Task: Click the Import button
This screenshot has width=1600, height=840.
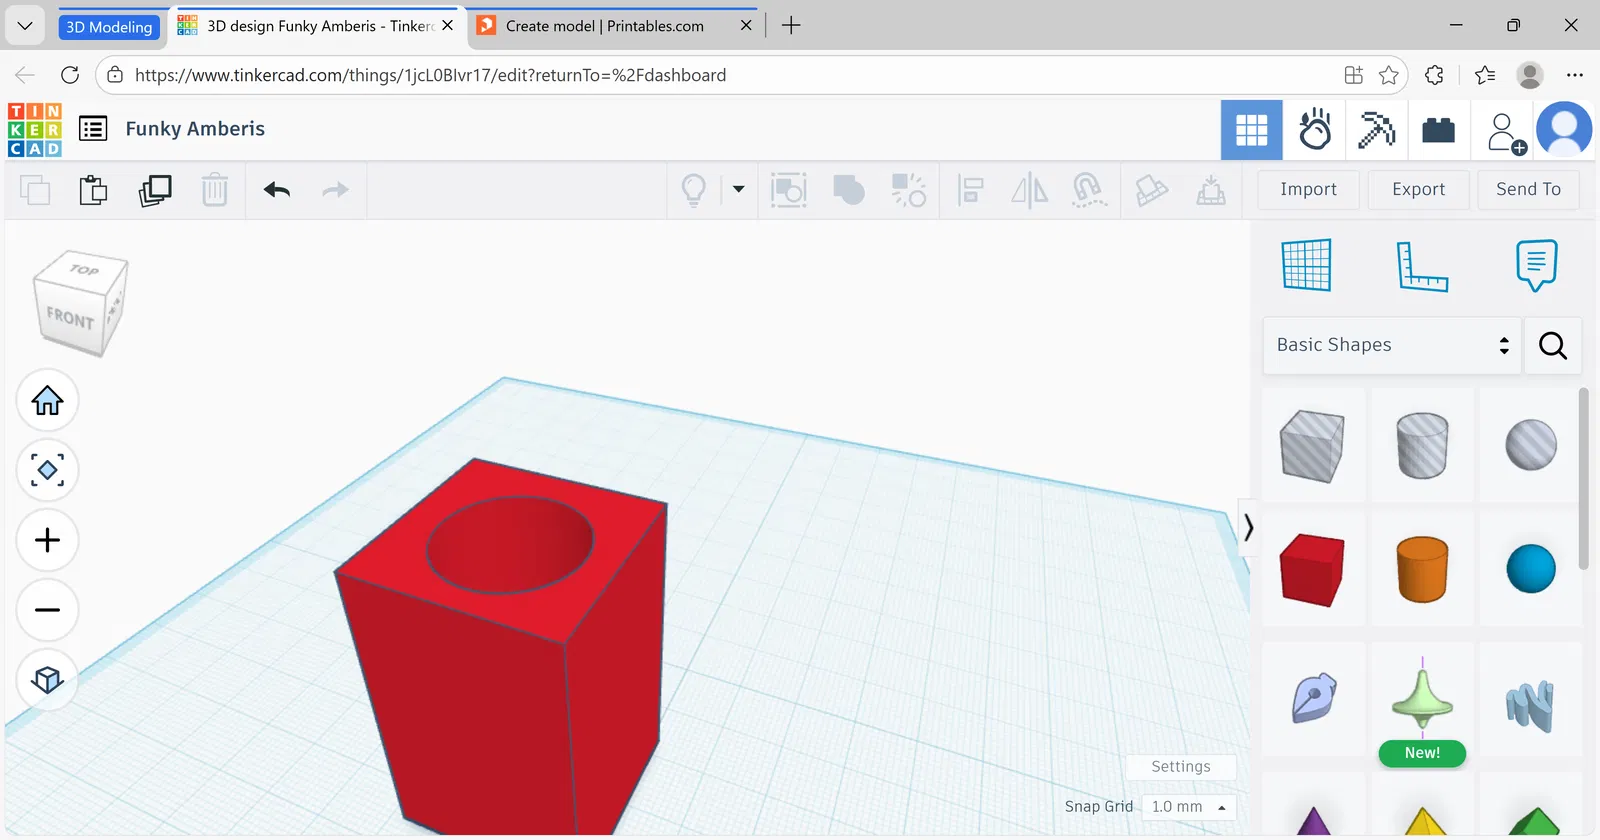Action: (1308, 189)
